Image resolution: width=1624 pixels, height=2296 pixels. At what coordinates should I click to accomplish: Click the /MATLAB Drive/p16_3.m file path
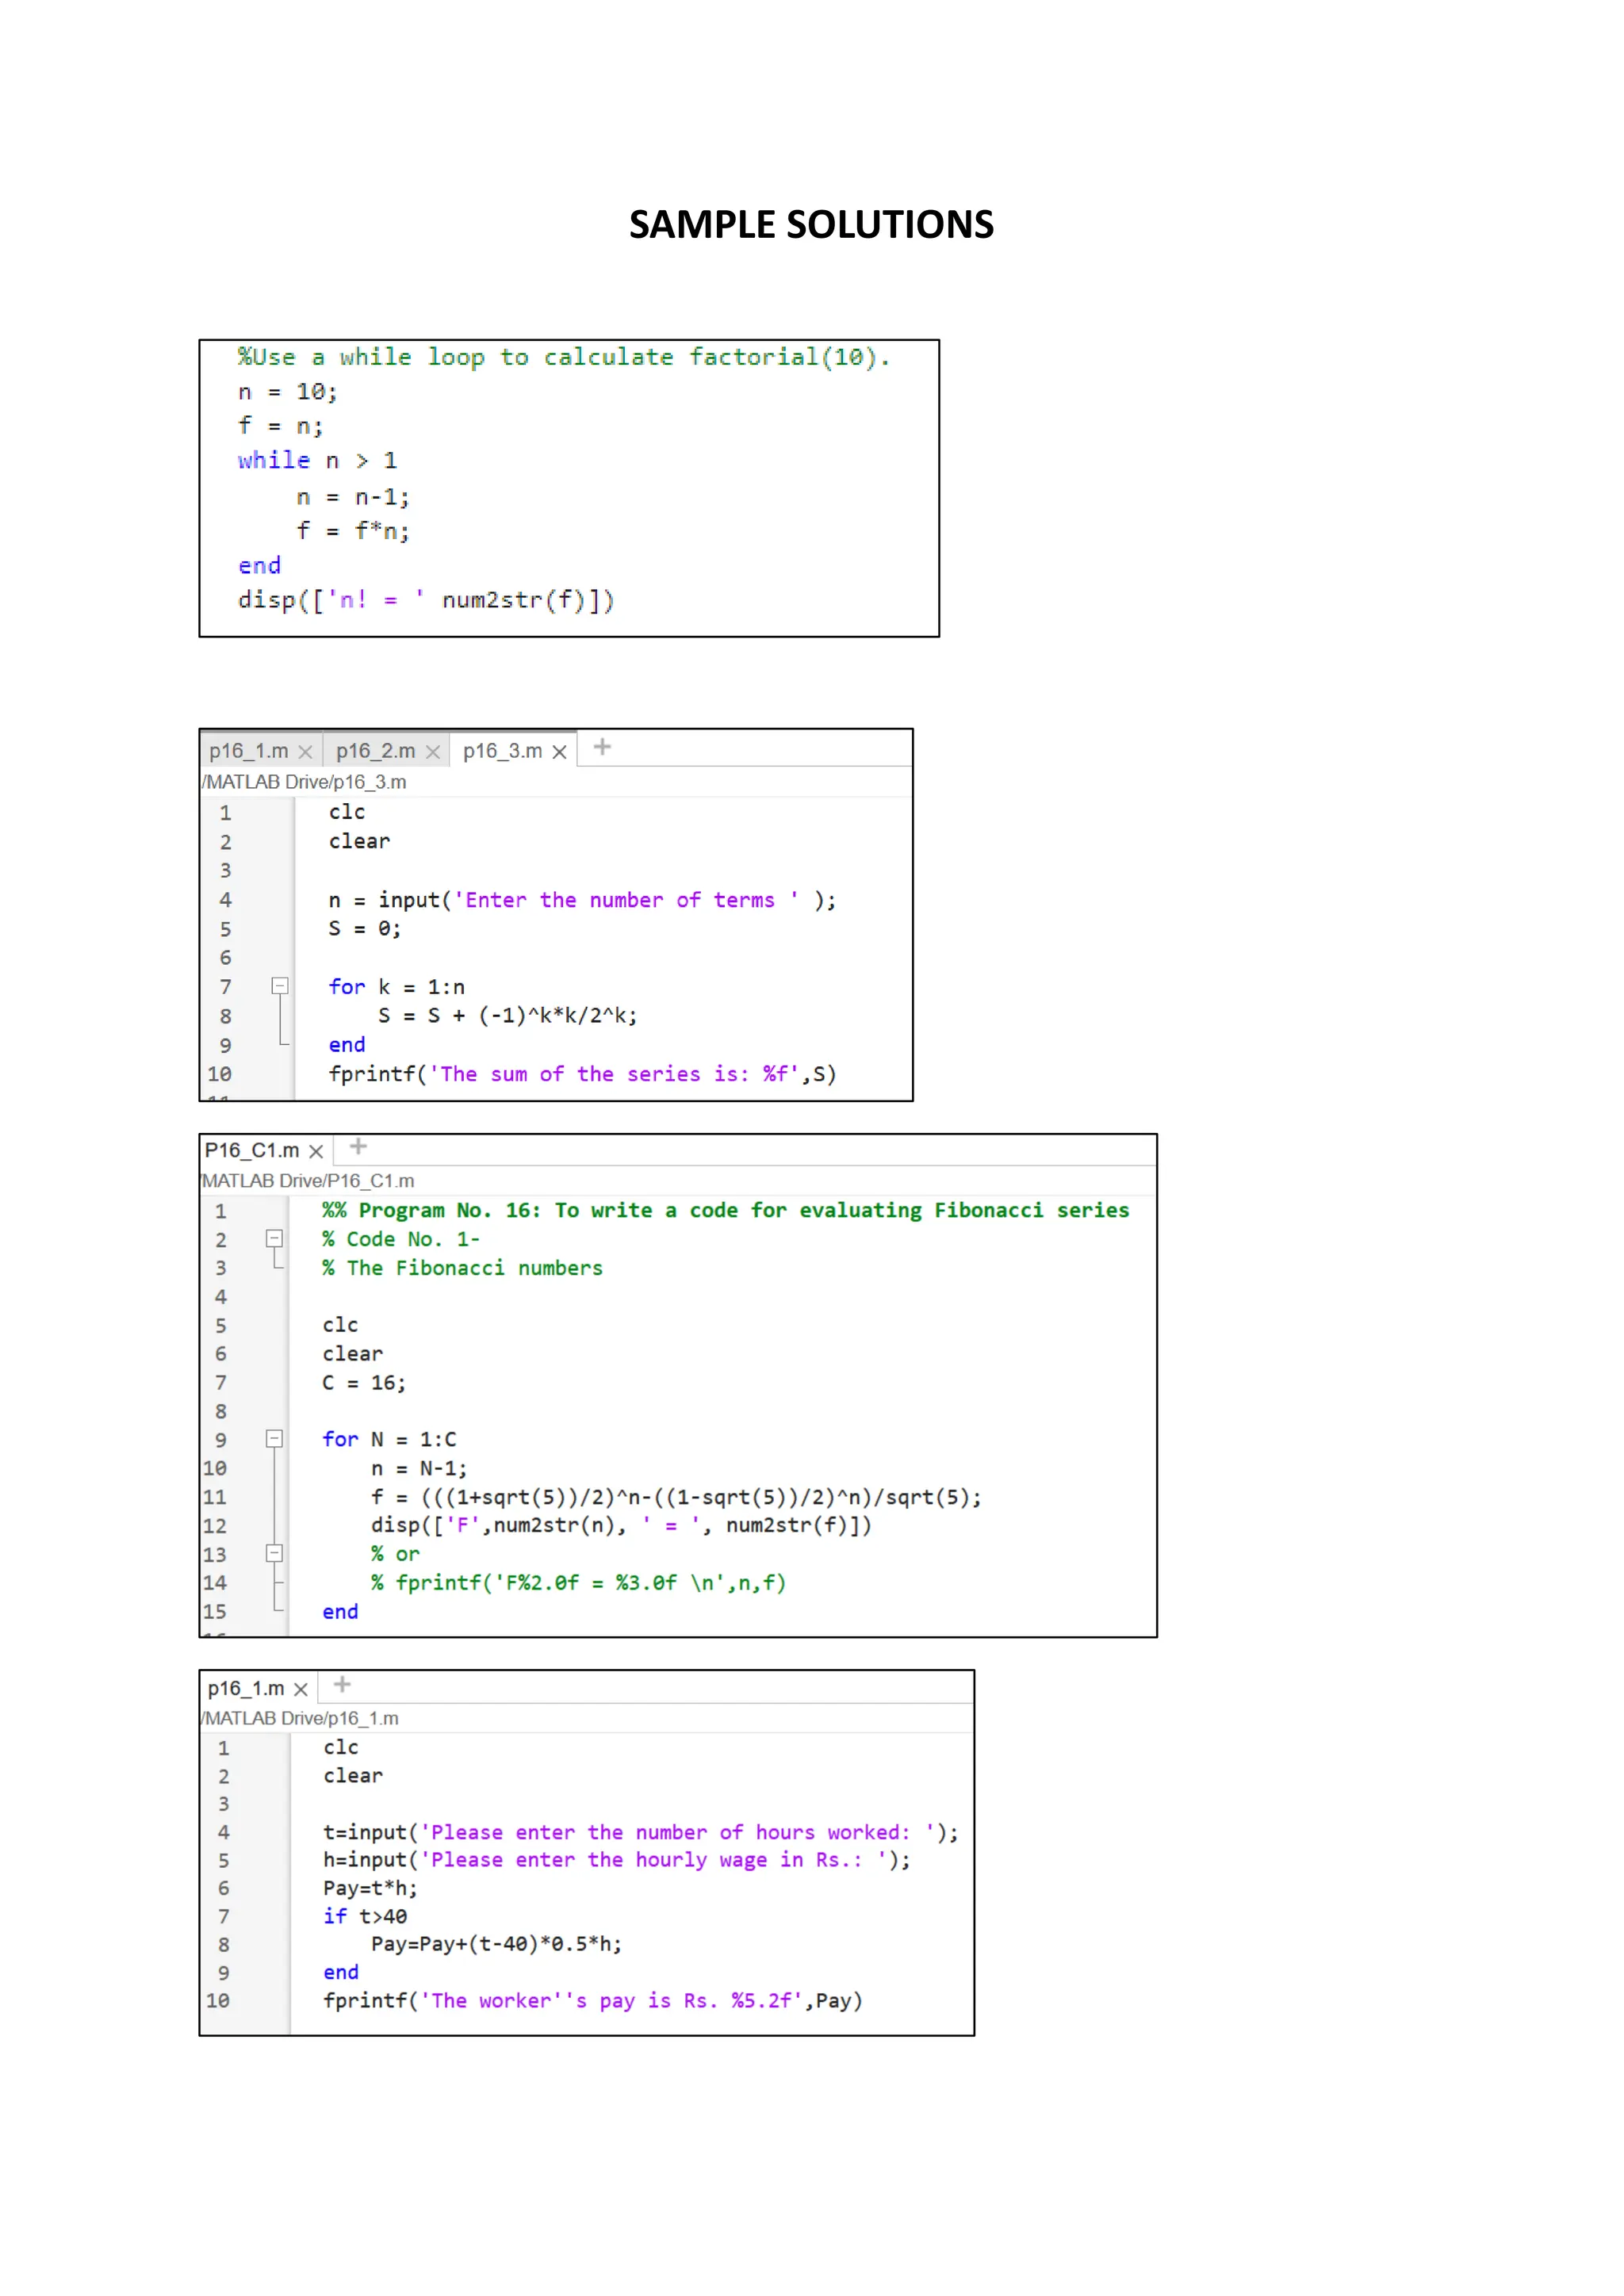pyautogui.click(x=304, y=782)
